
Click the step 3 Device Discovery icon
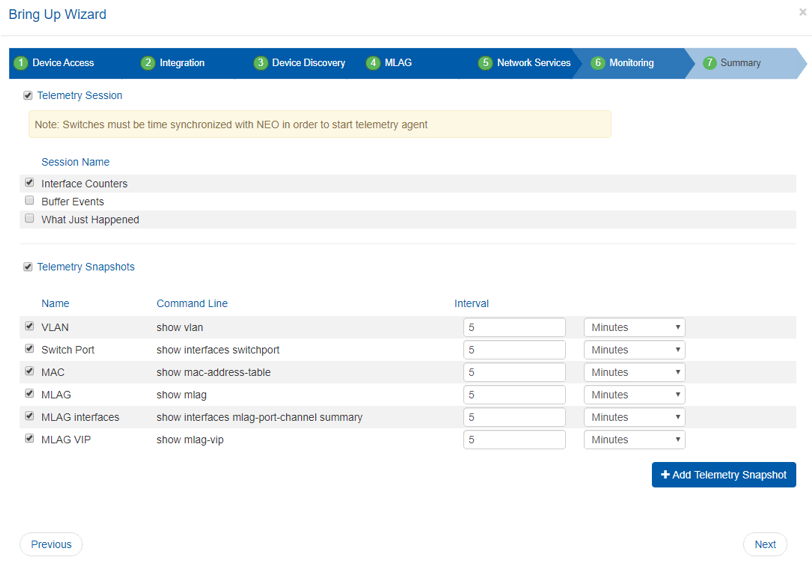(x=260, y=63)
